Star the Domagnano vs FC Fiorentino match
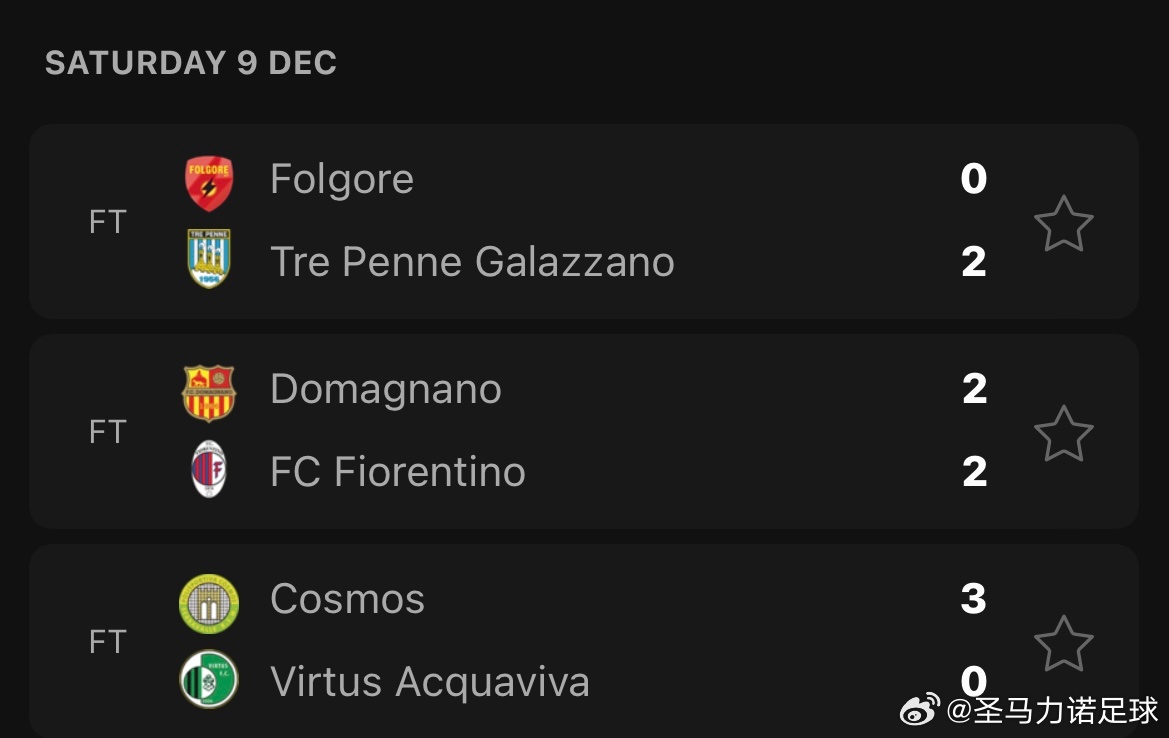The image size is (1169, 738). [x=1063, y=433]
